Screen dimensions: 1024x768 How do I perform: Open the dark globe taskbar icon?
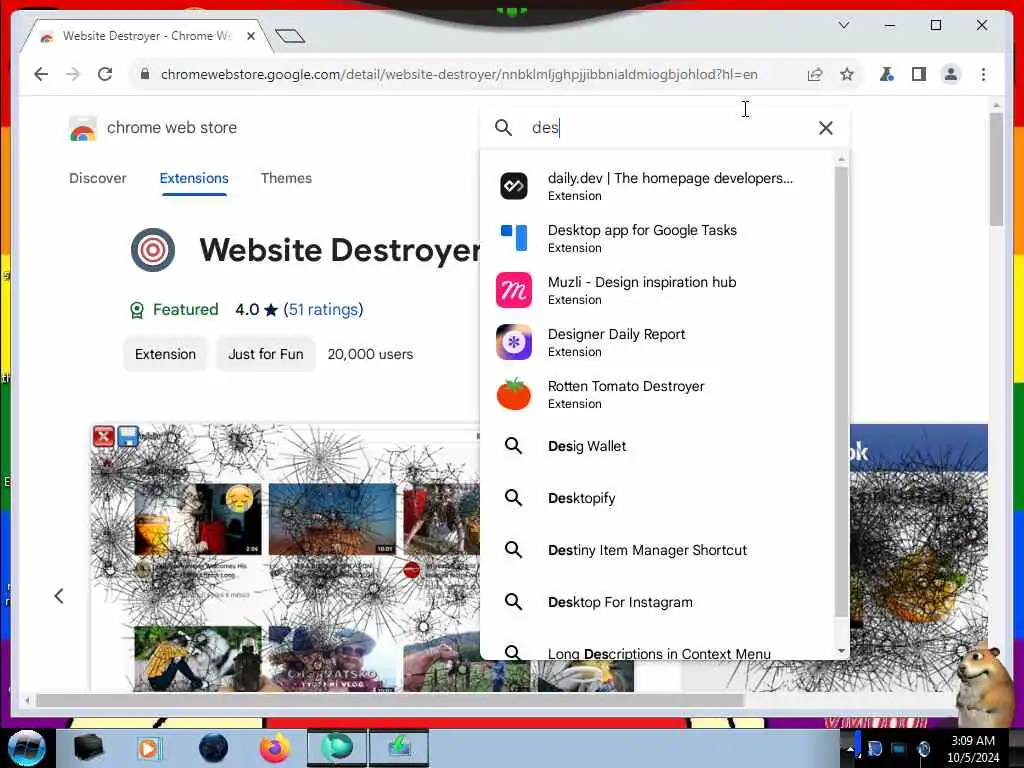tap(214, 748)
